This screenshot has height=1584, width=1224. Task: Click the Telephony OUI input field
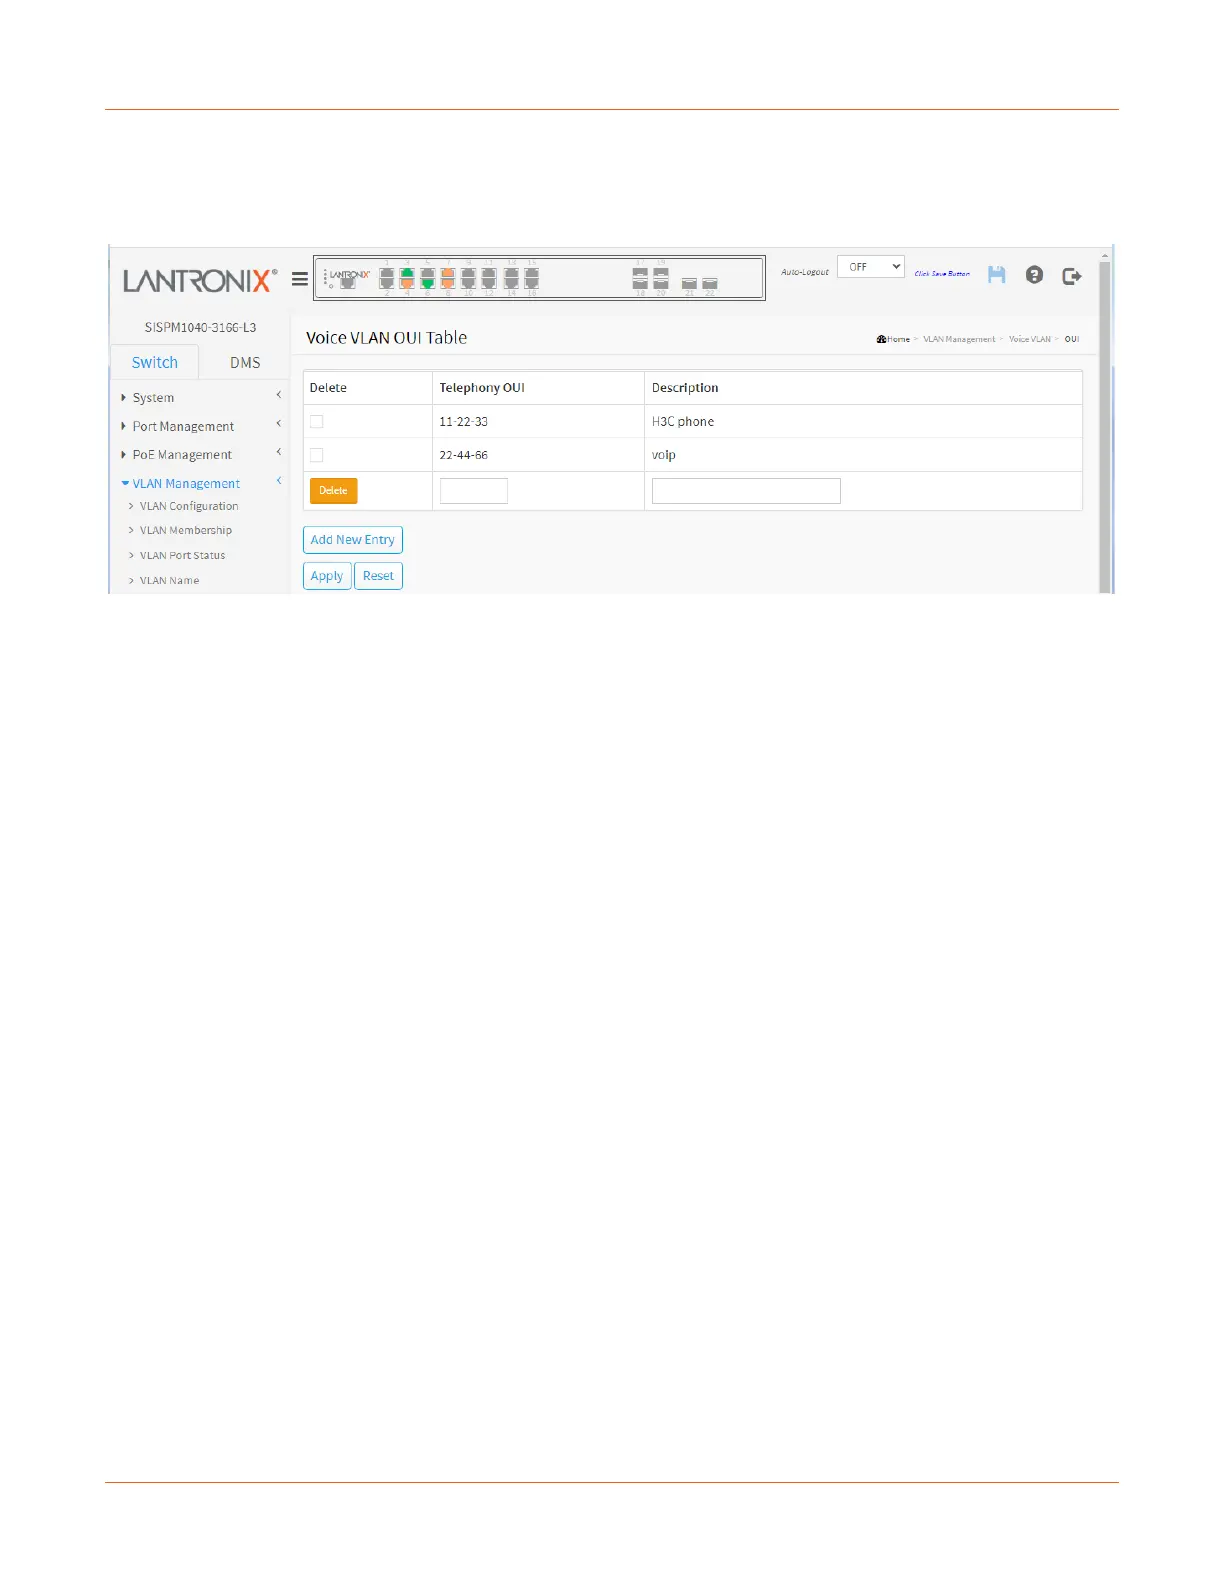click(x=474, y=491)
